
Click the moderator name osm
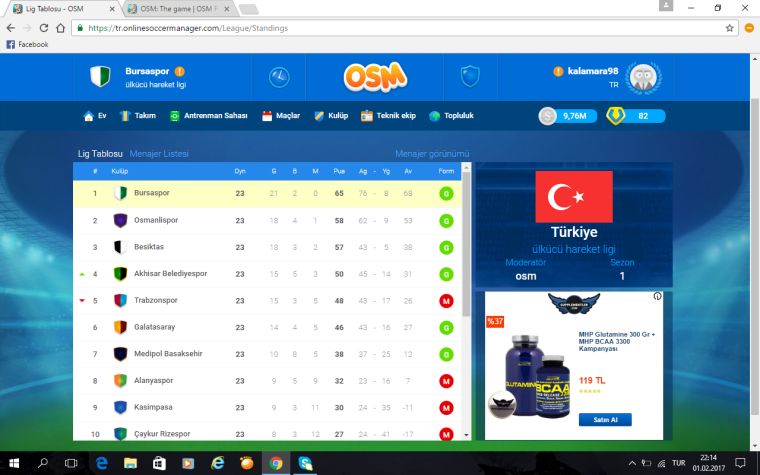coord(525,276)
